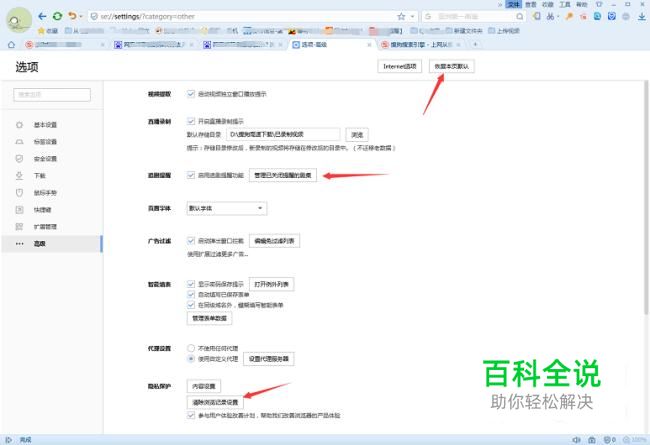Click the 管理表单数据 button

(x=209, y=318)
